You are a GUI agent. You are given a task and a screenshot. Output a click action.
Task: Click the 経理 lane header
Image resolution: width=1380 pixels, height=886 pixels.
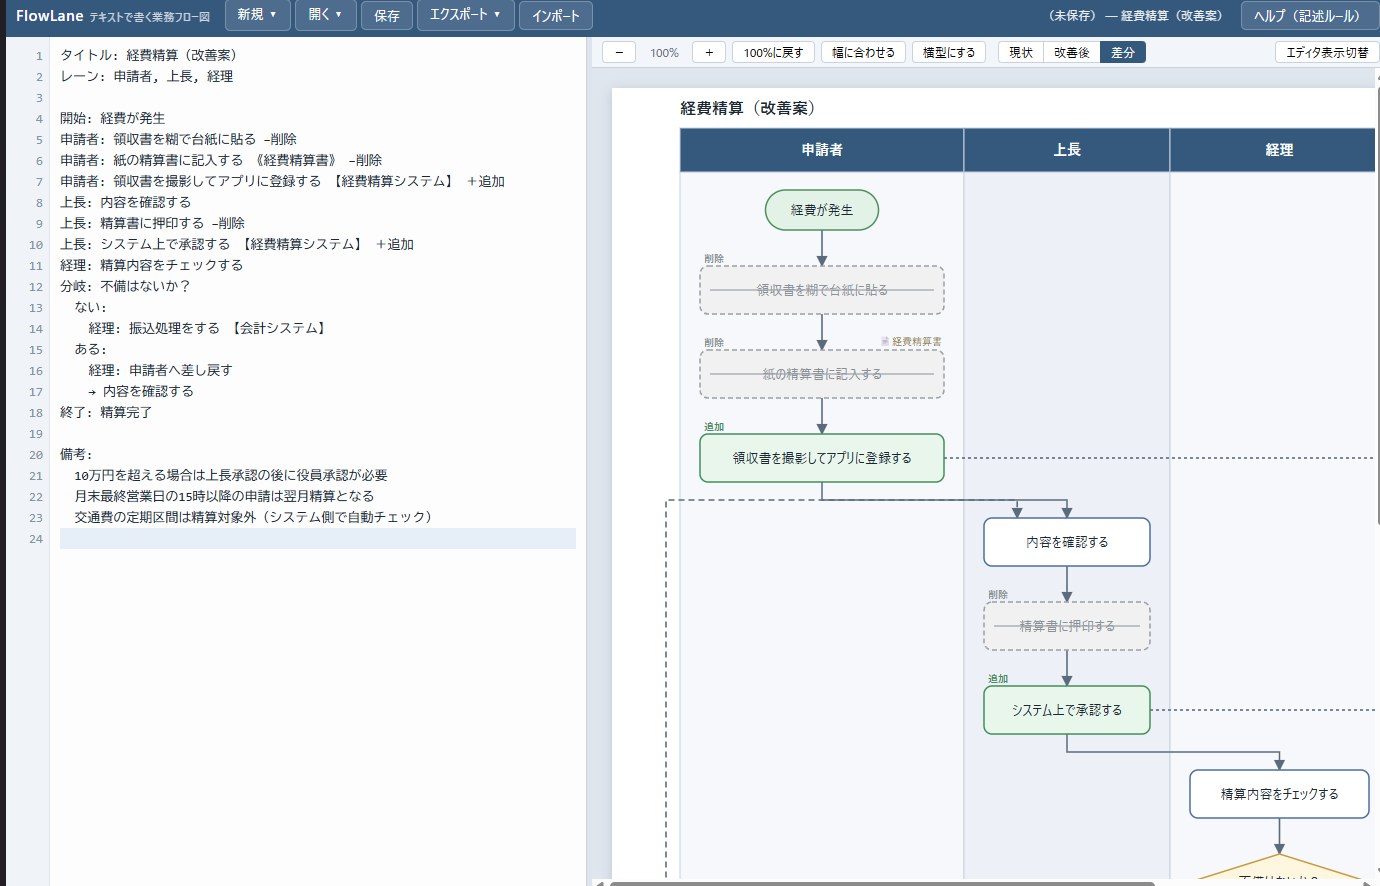pos(1275,150)
